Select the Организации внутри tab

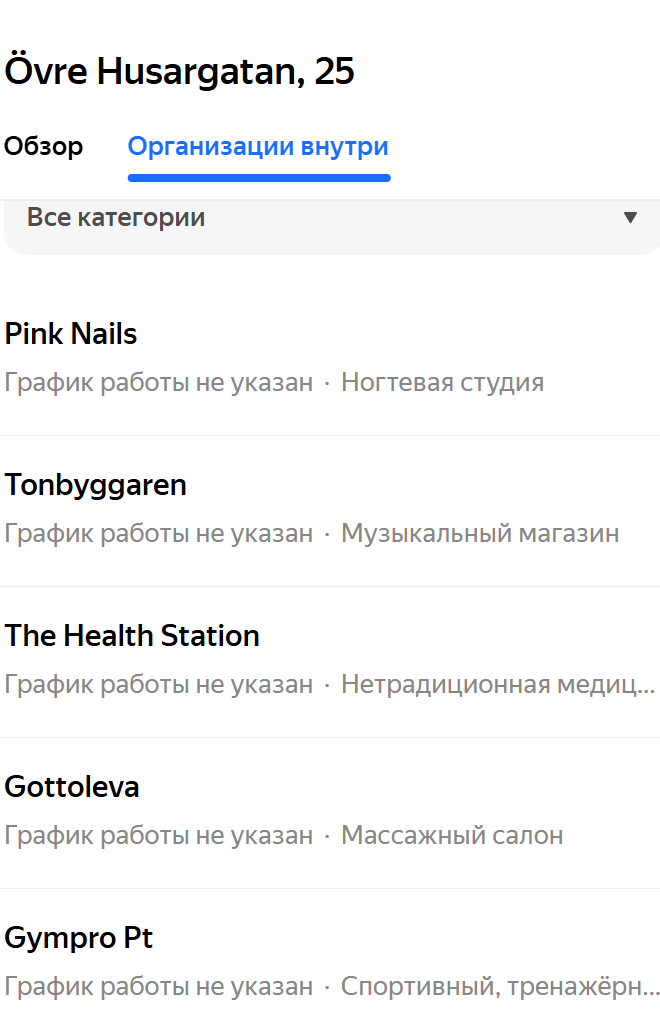[x=258, y=147]
